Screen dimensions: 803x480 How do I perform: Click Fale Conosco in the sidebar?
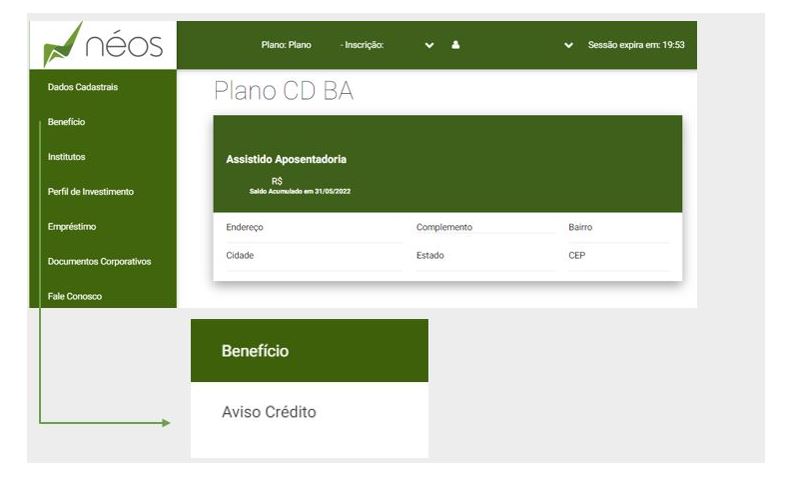pyautogui.click(x=75, y=296)
